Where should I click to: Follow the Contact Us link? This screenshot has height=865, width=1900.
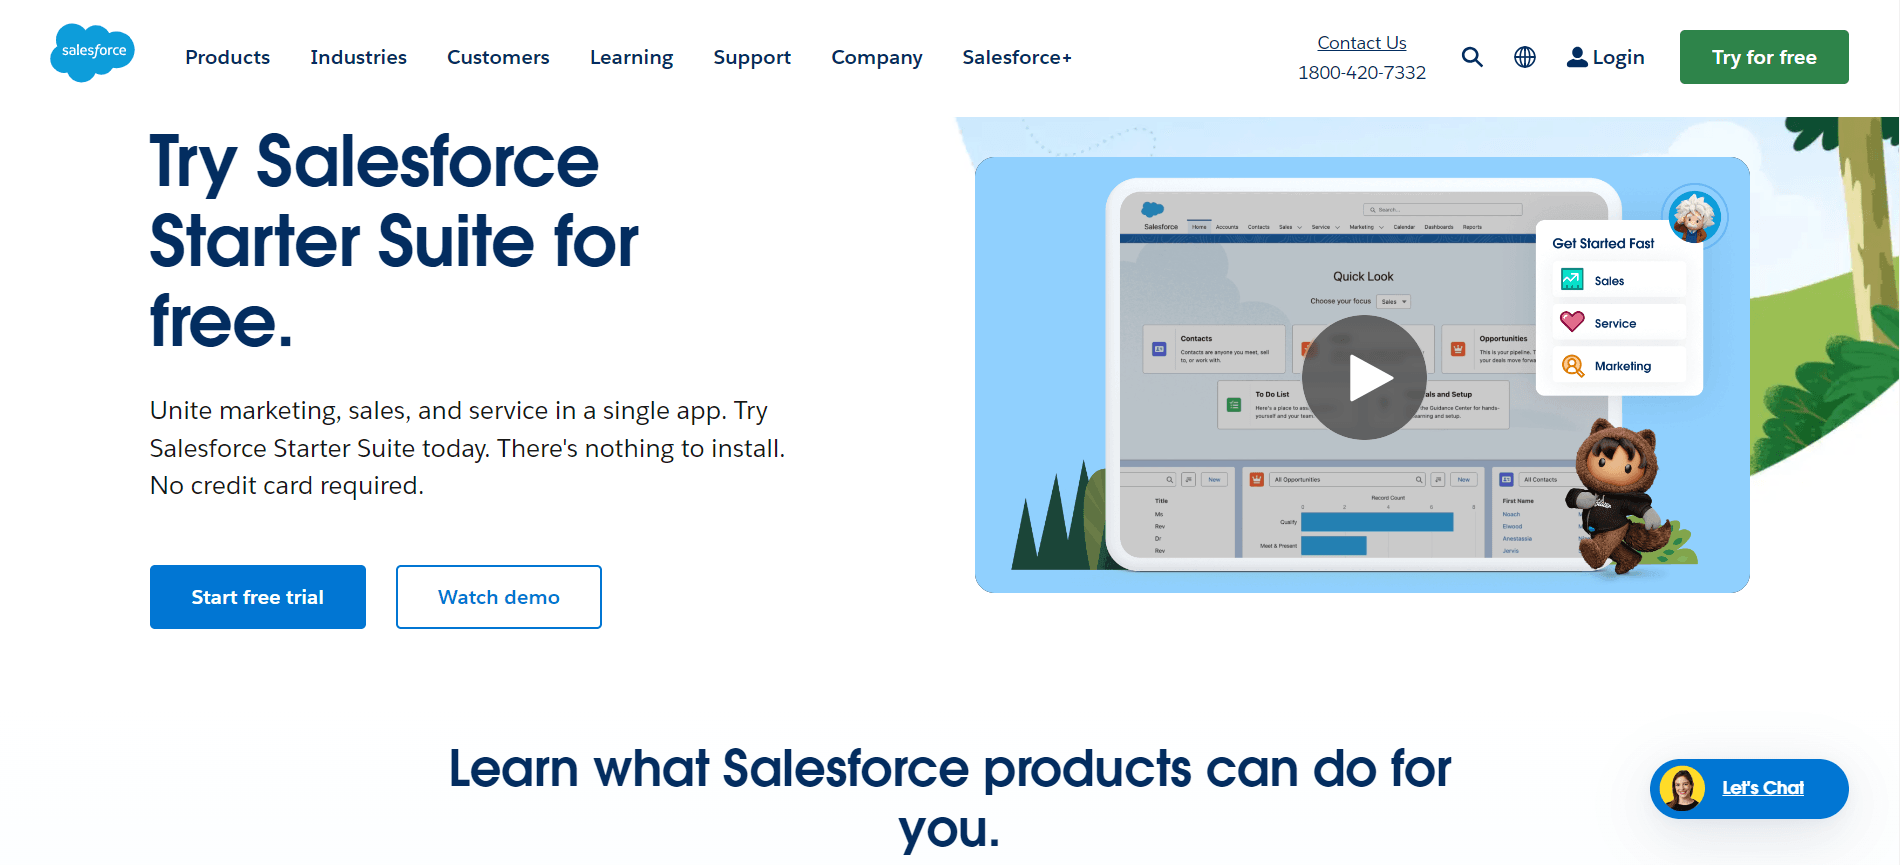pyautogui.click(x=1362, y=43)
